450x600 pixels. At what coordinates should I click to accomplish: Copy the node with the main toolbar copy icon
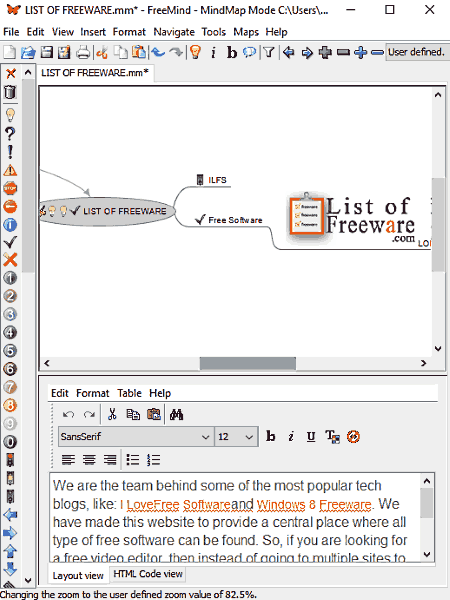[121, 52]
